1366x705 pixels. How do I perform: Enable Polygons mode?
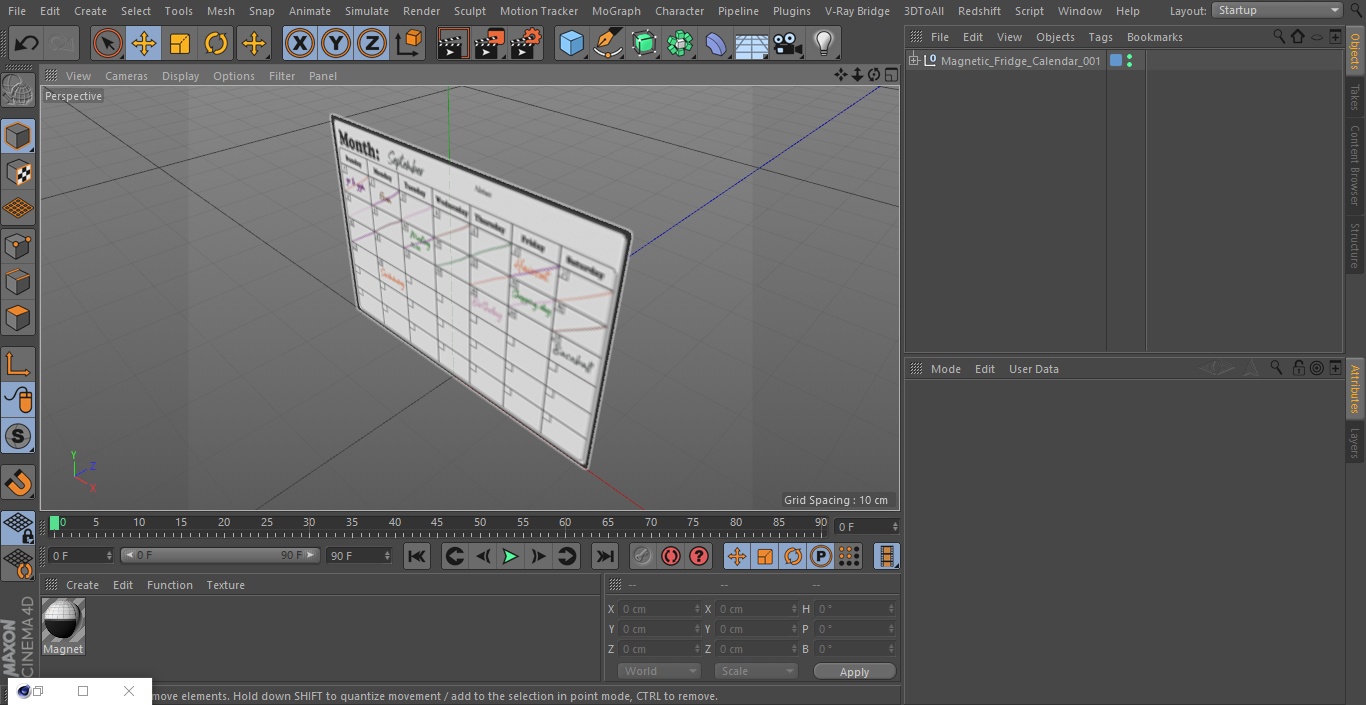pyautogui.click(x=18, y=318)
